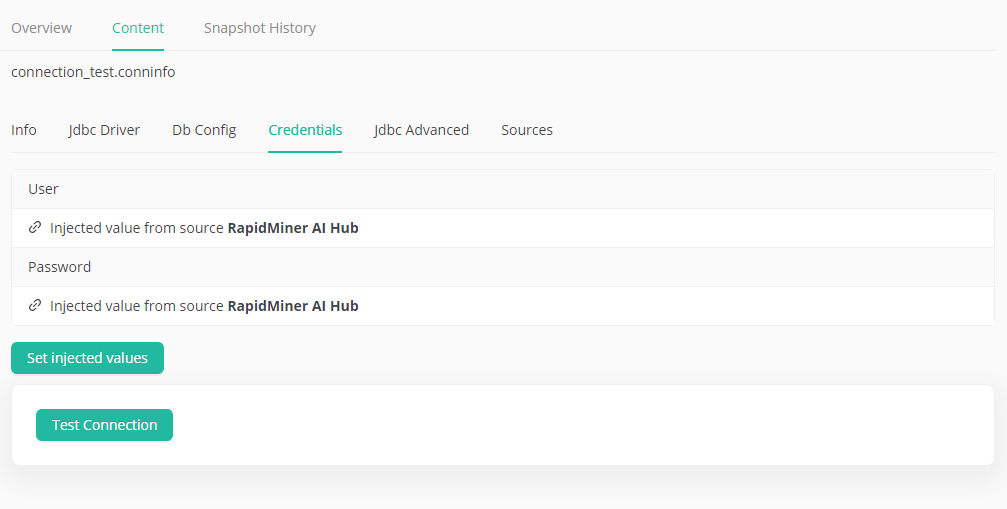Open the Jdbc Advanced sub-tab
The image size is (1007, 509).
pyautogui.click(x=421, y=130)
